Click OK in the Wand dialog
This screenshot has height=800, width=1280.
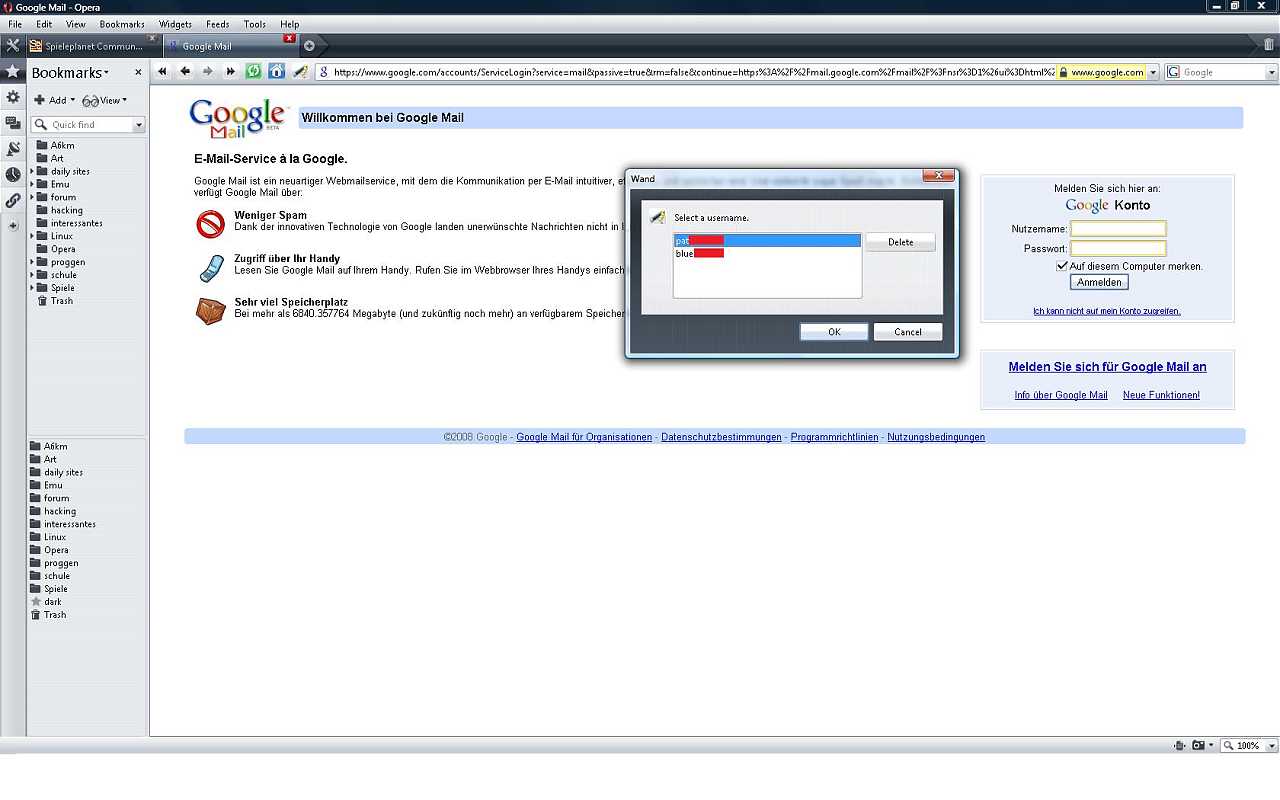[834, 332]
